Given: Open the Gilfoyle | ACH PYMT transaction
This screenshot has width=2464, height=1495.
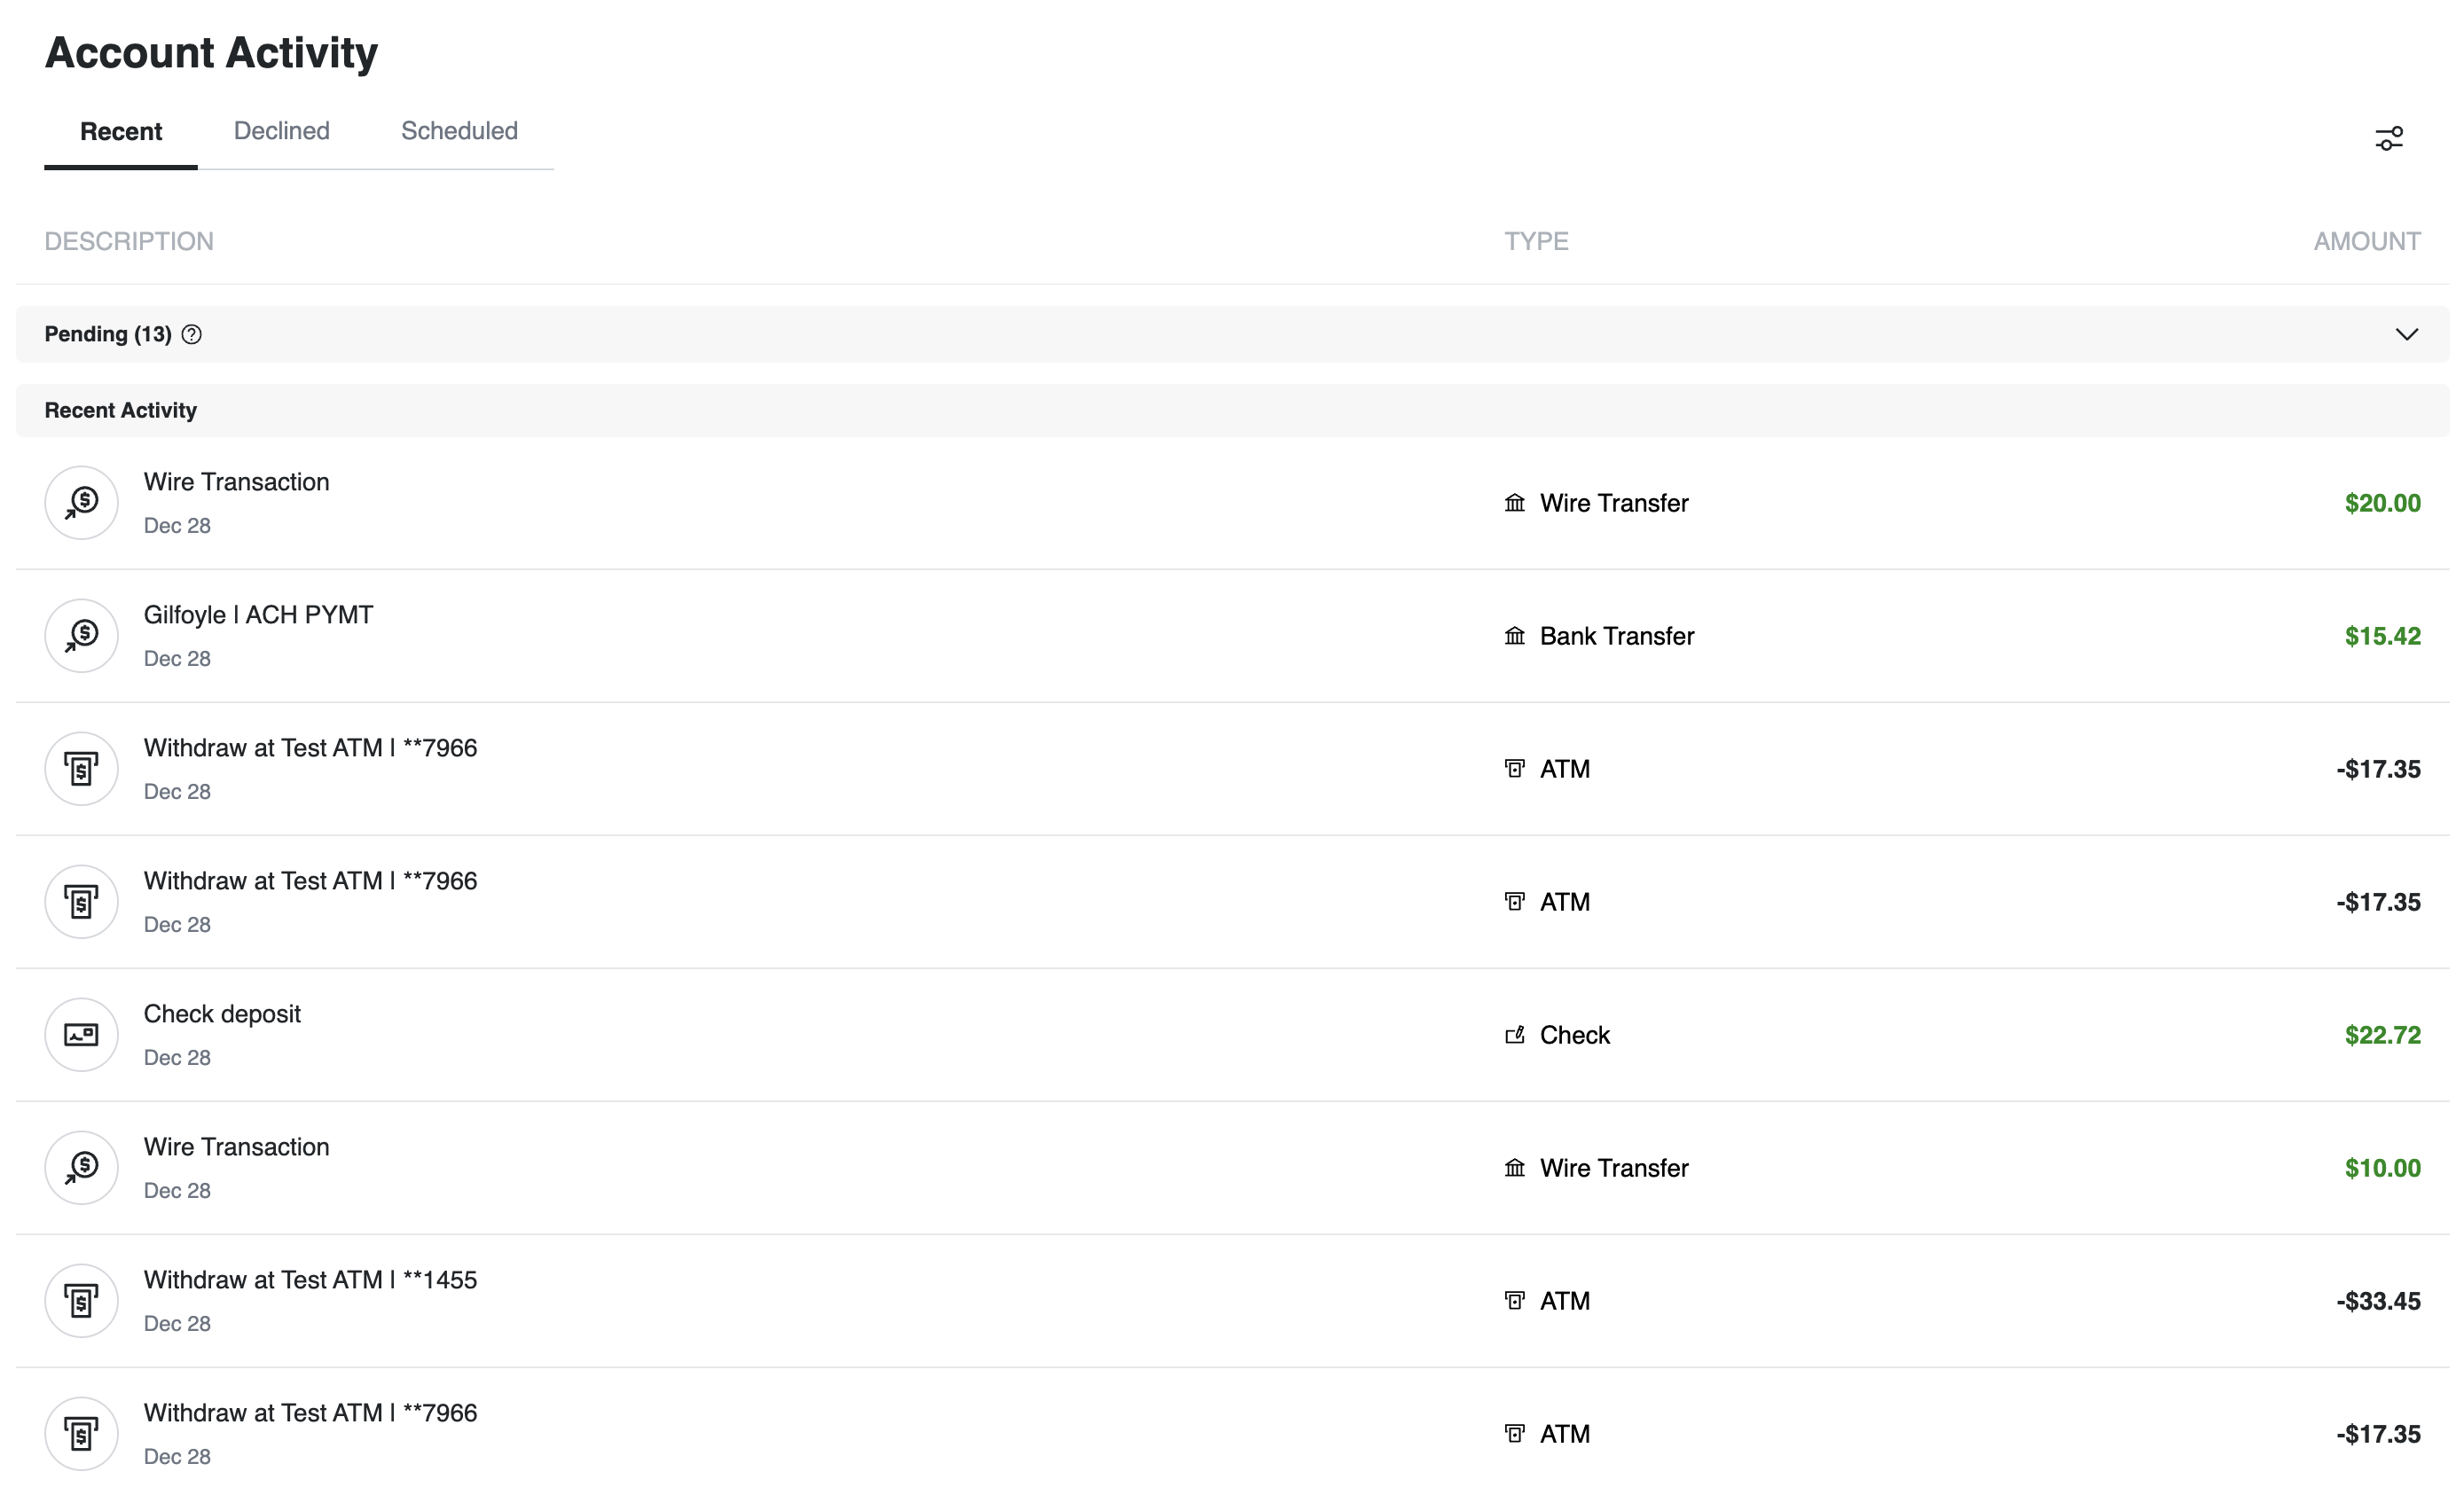Looking at the screenshot, I should tap(1232, 636).
